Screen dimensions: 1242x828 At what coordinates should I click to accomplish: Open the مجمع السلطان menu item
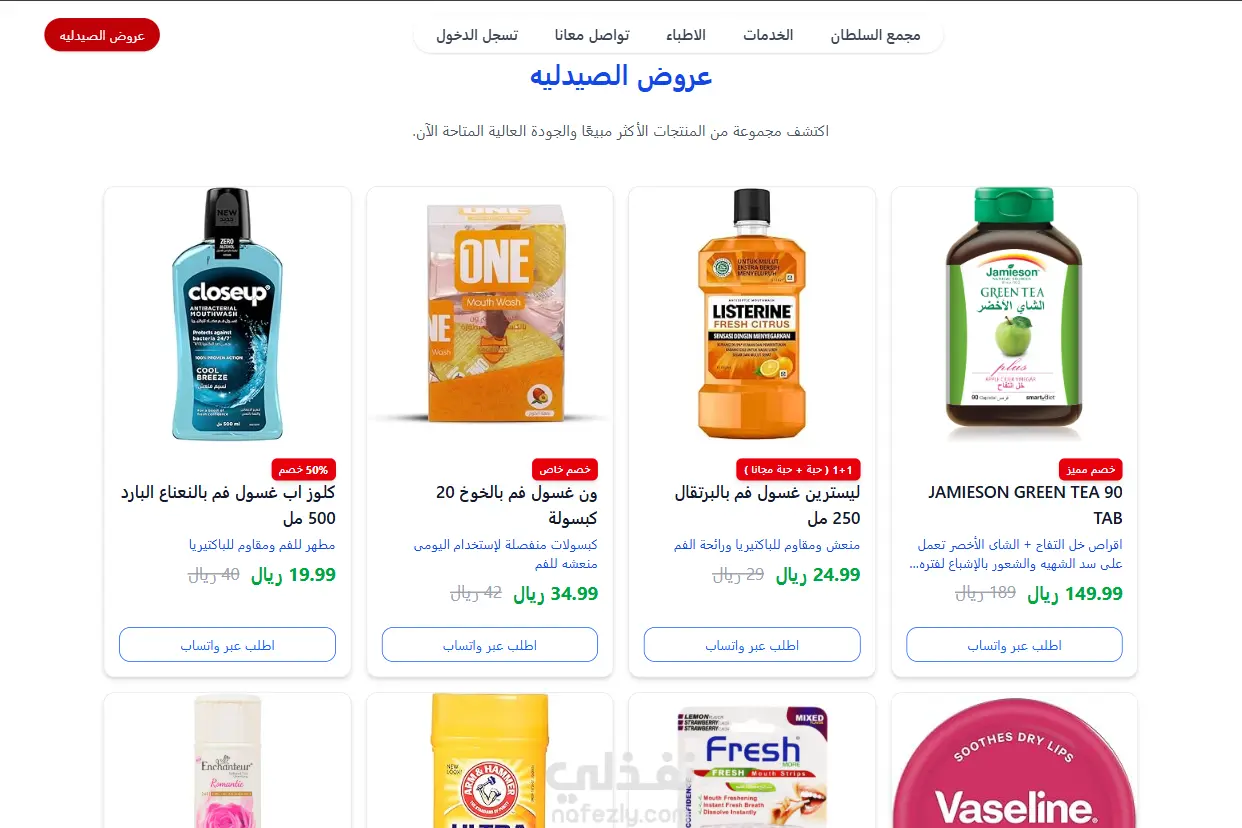point(875,35)
